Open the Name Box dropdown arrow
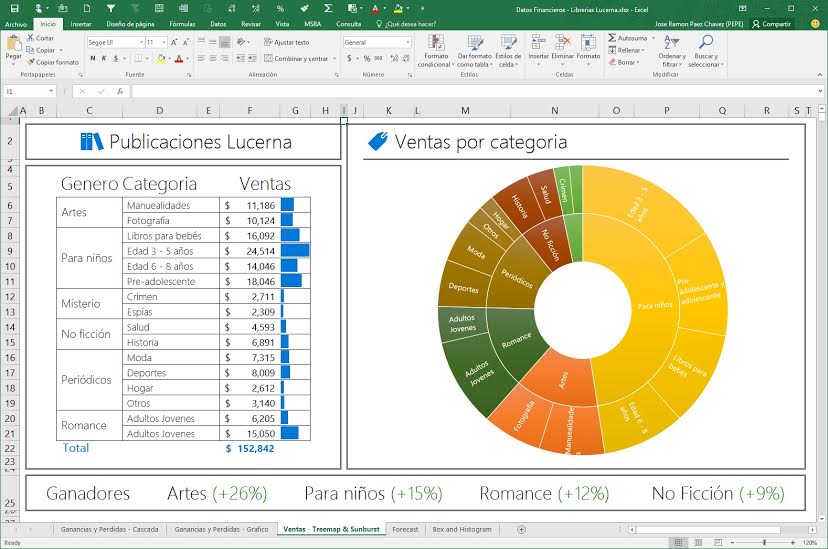Viewport: 828px width, 549px height. [52, 91]
